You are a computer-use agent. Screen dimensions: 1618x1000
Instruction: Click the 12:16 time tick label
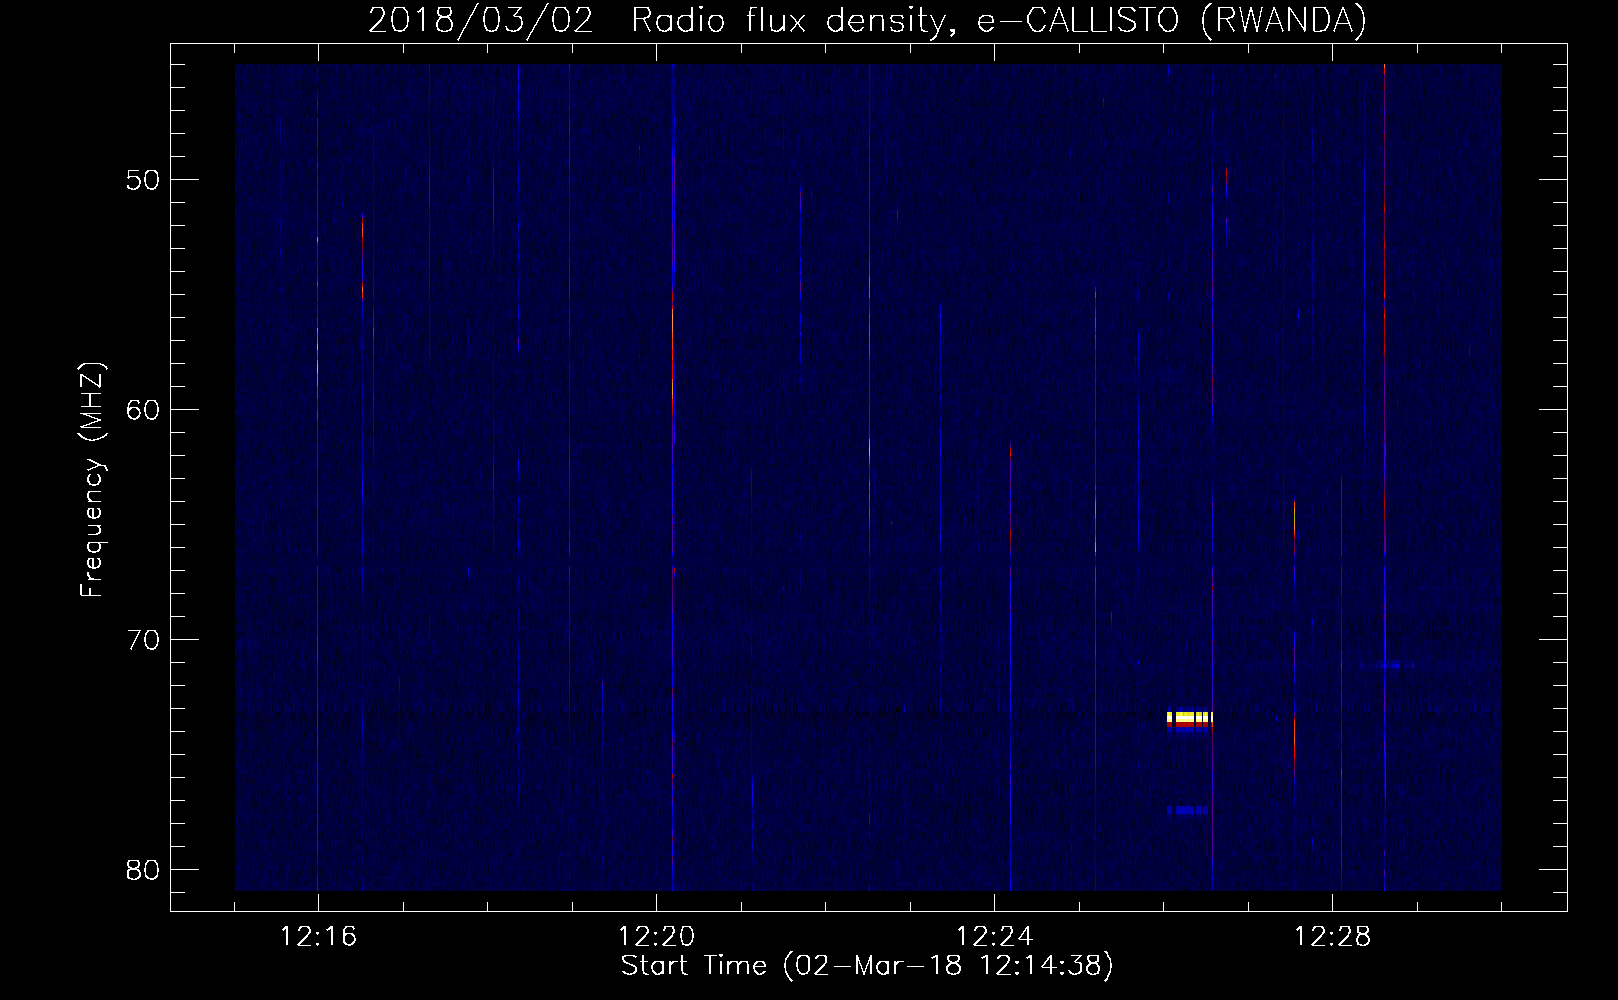click(318, 937)
